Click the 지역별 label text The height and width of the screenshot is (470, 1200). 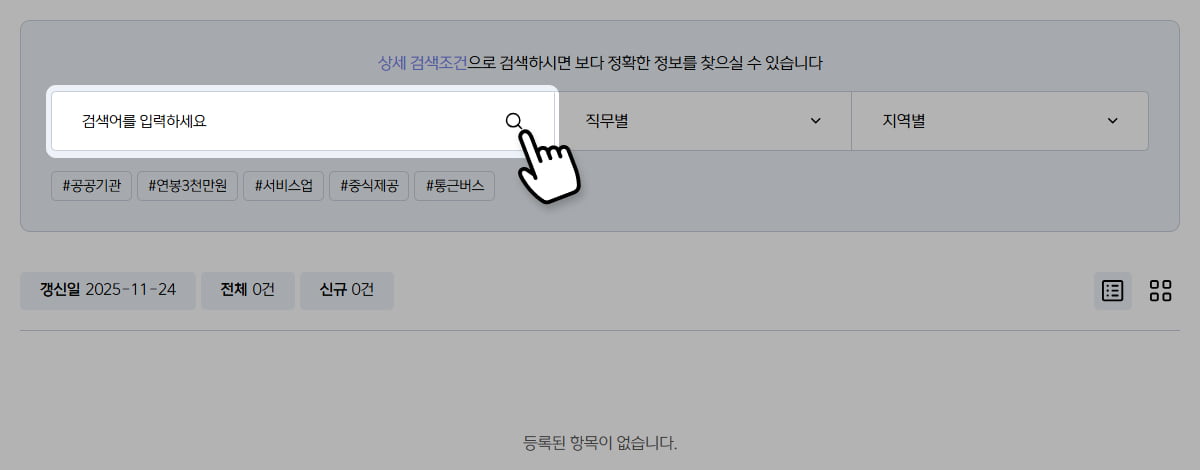pyautogui.click(x=904, y=121)
